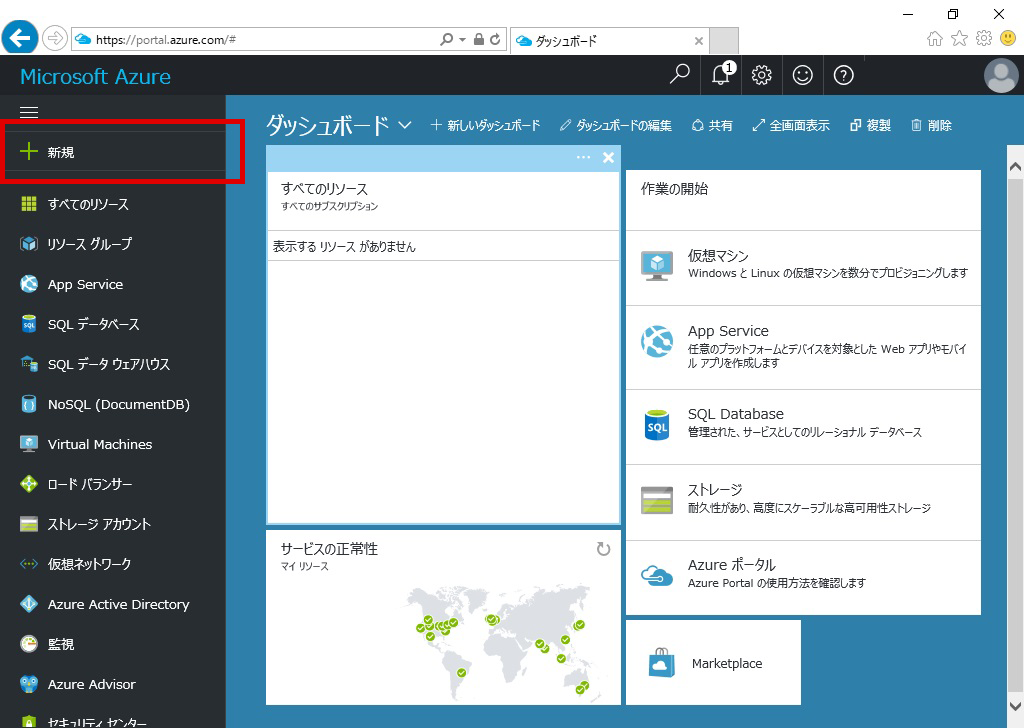Open the Azure ポータル getting started item
Screen dimensions: 1024x728
tap(803, 577)
